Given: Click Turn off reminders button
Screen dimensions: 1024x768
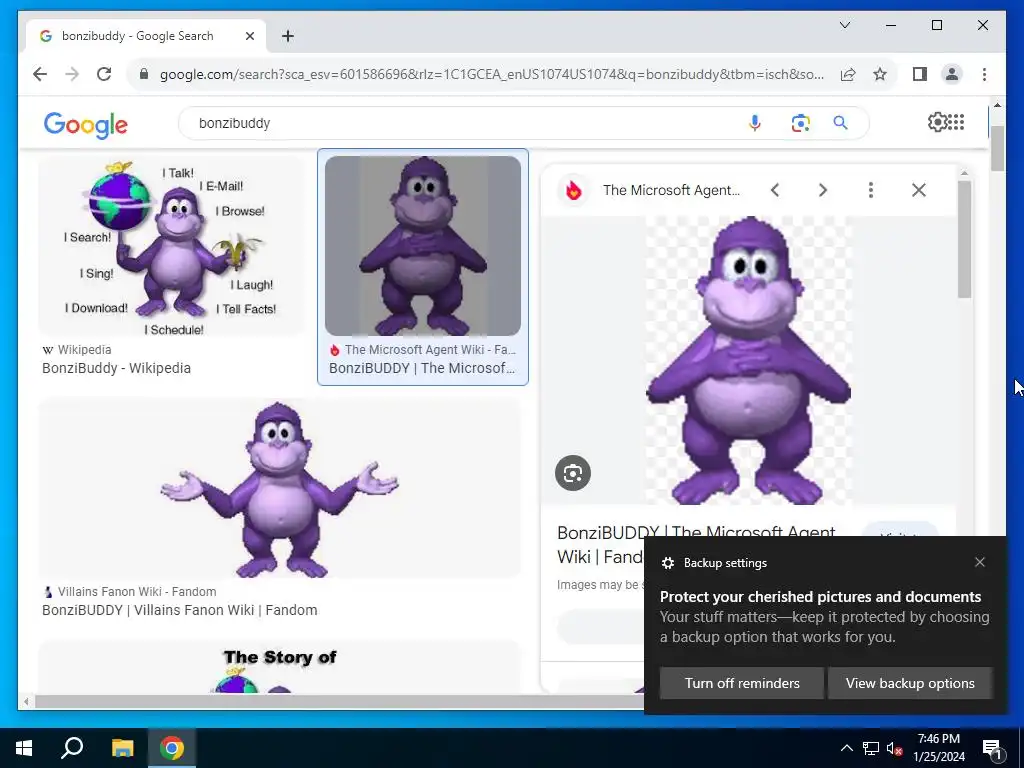Looking at the screenshot, I should click(742, 683).
